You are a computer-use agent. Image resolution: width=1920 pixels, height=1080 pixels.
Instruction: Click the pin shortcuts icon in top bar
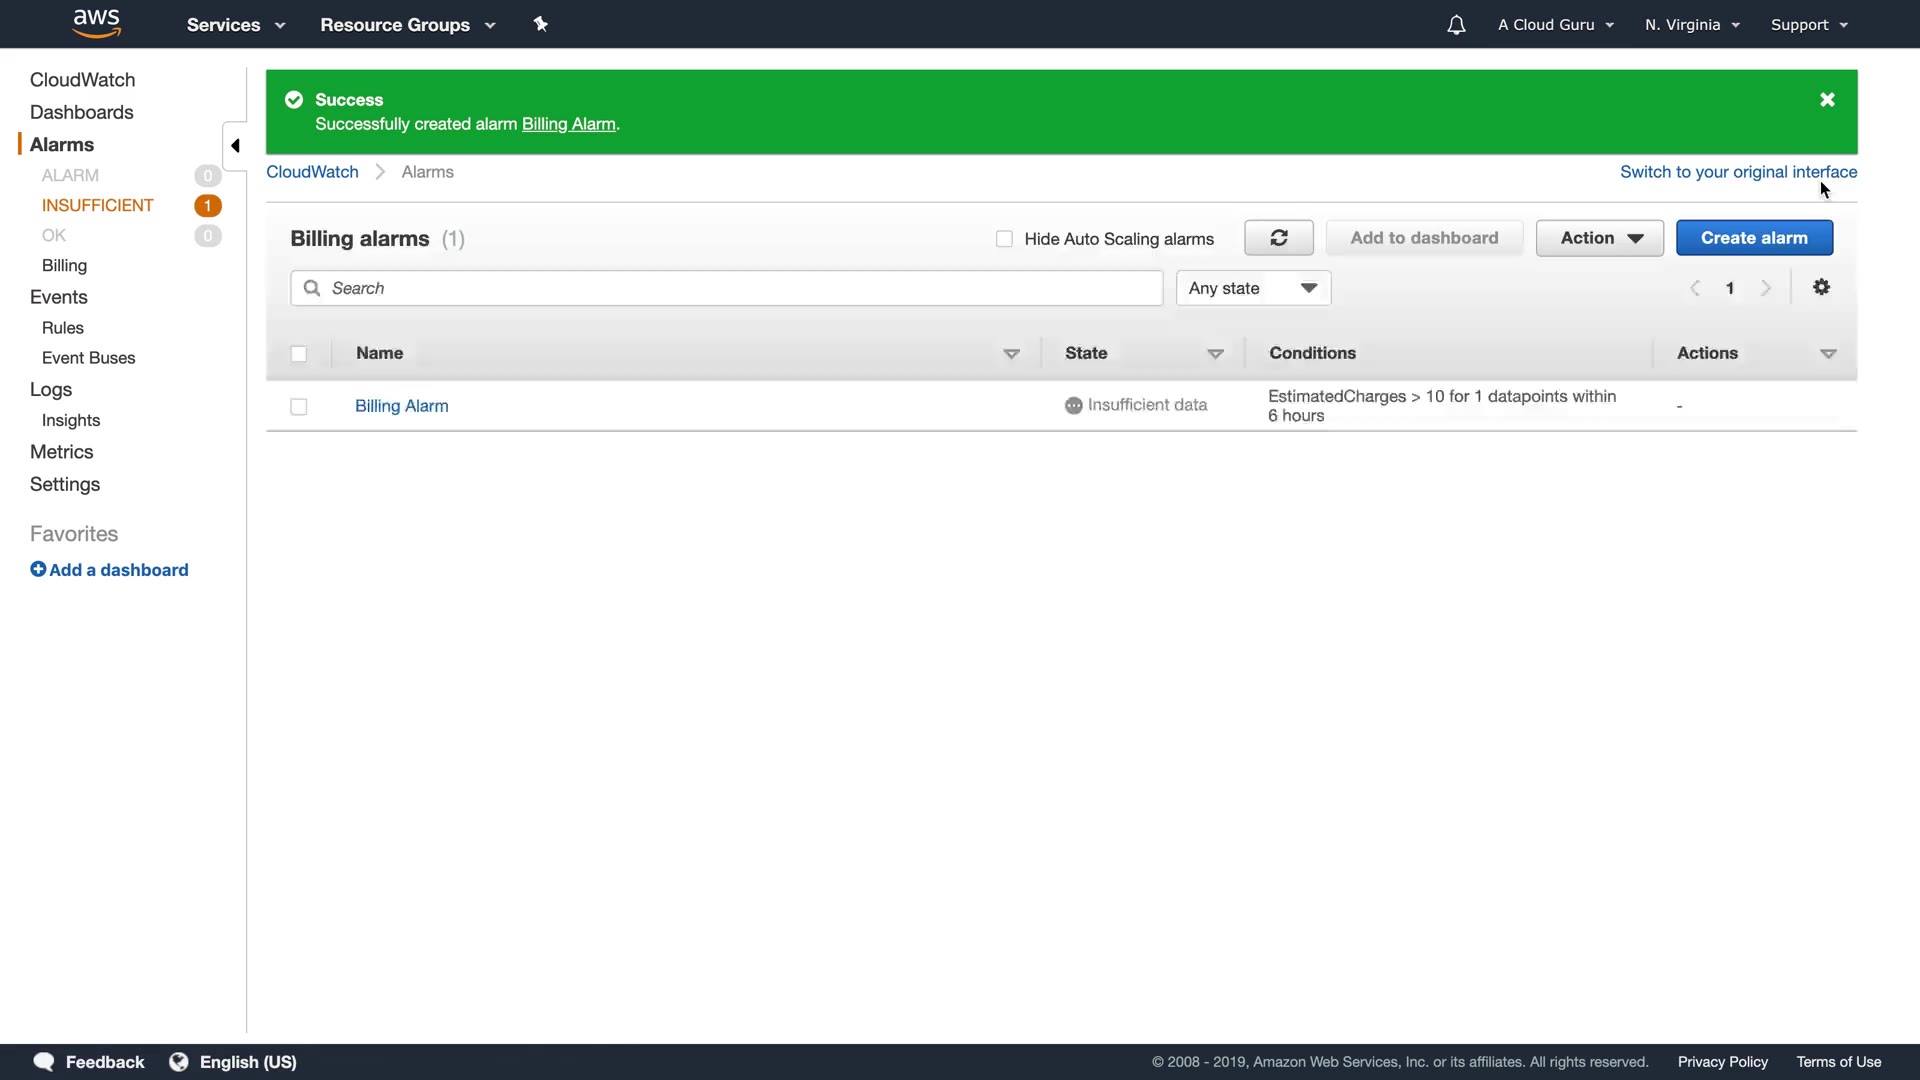point(541,24)
